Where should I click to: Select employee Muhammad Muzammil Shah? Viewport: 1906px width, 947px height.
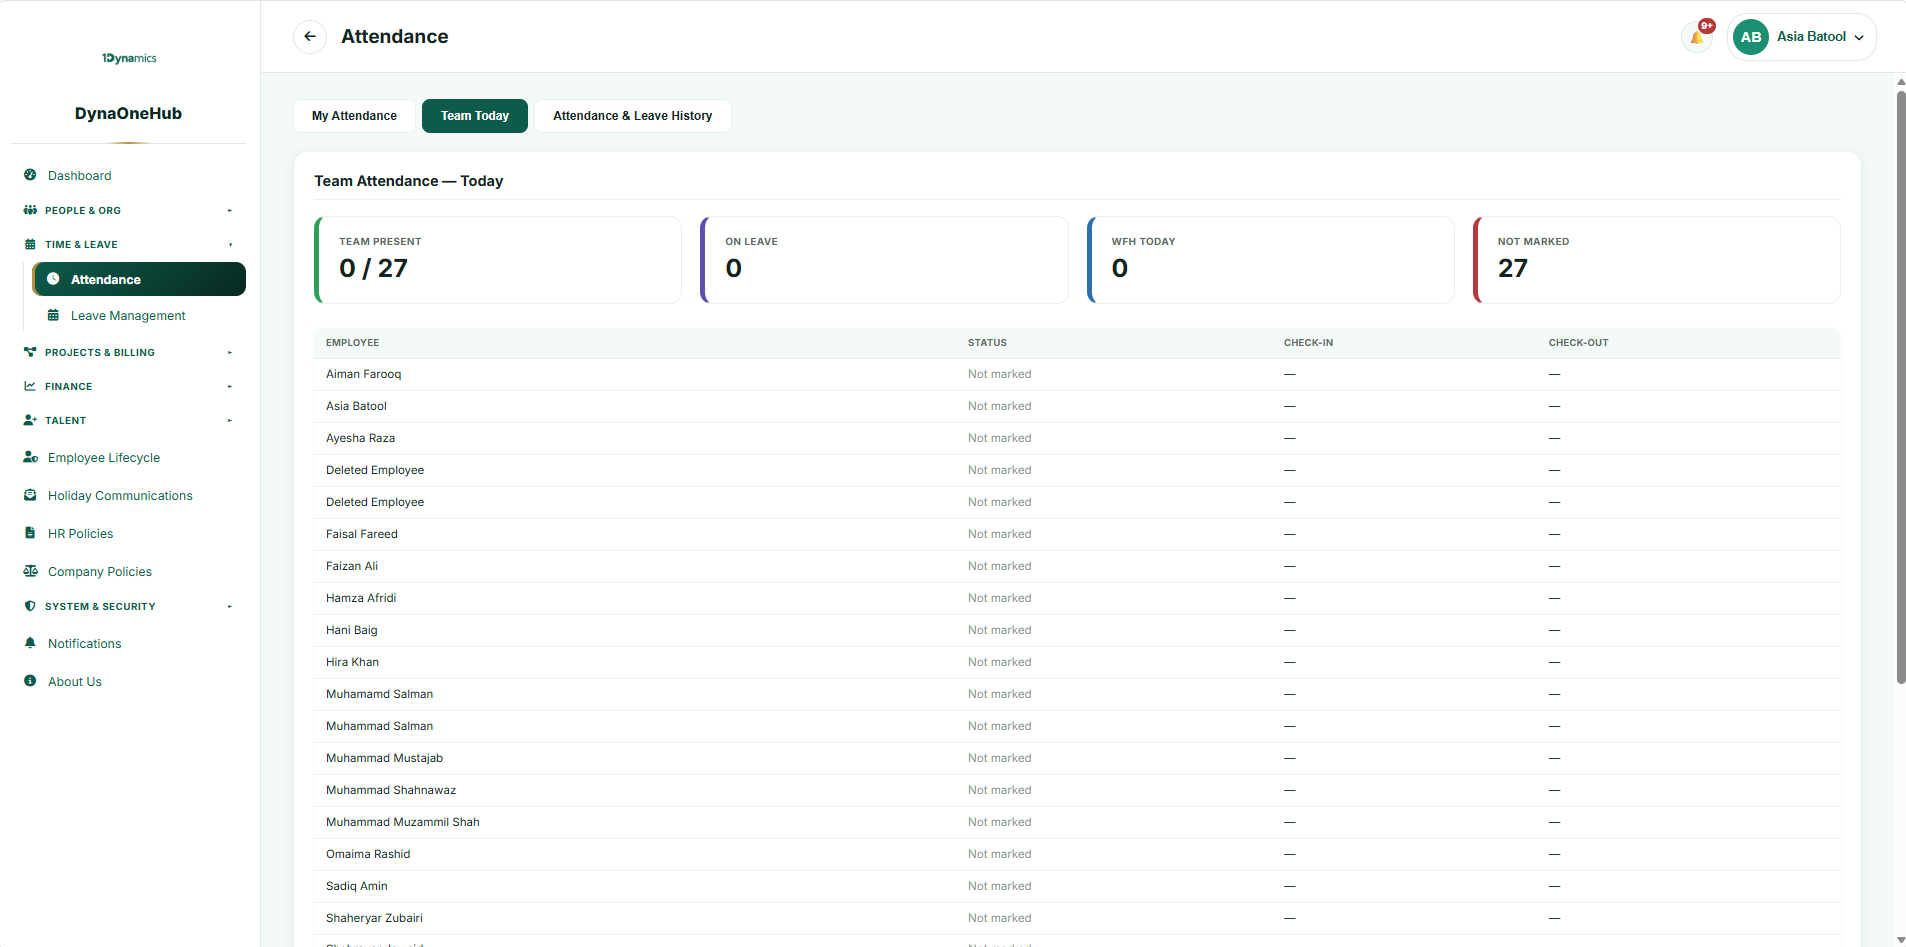[403, 822]
